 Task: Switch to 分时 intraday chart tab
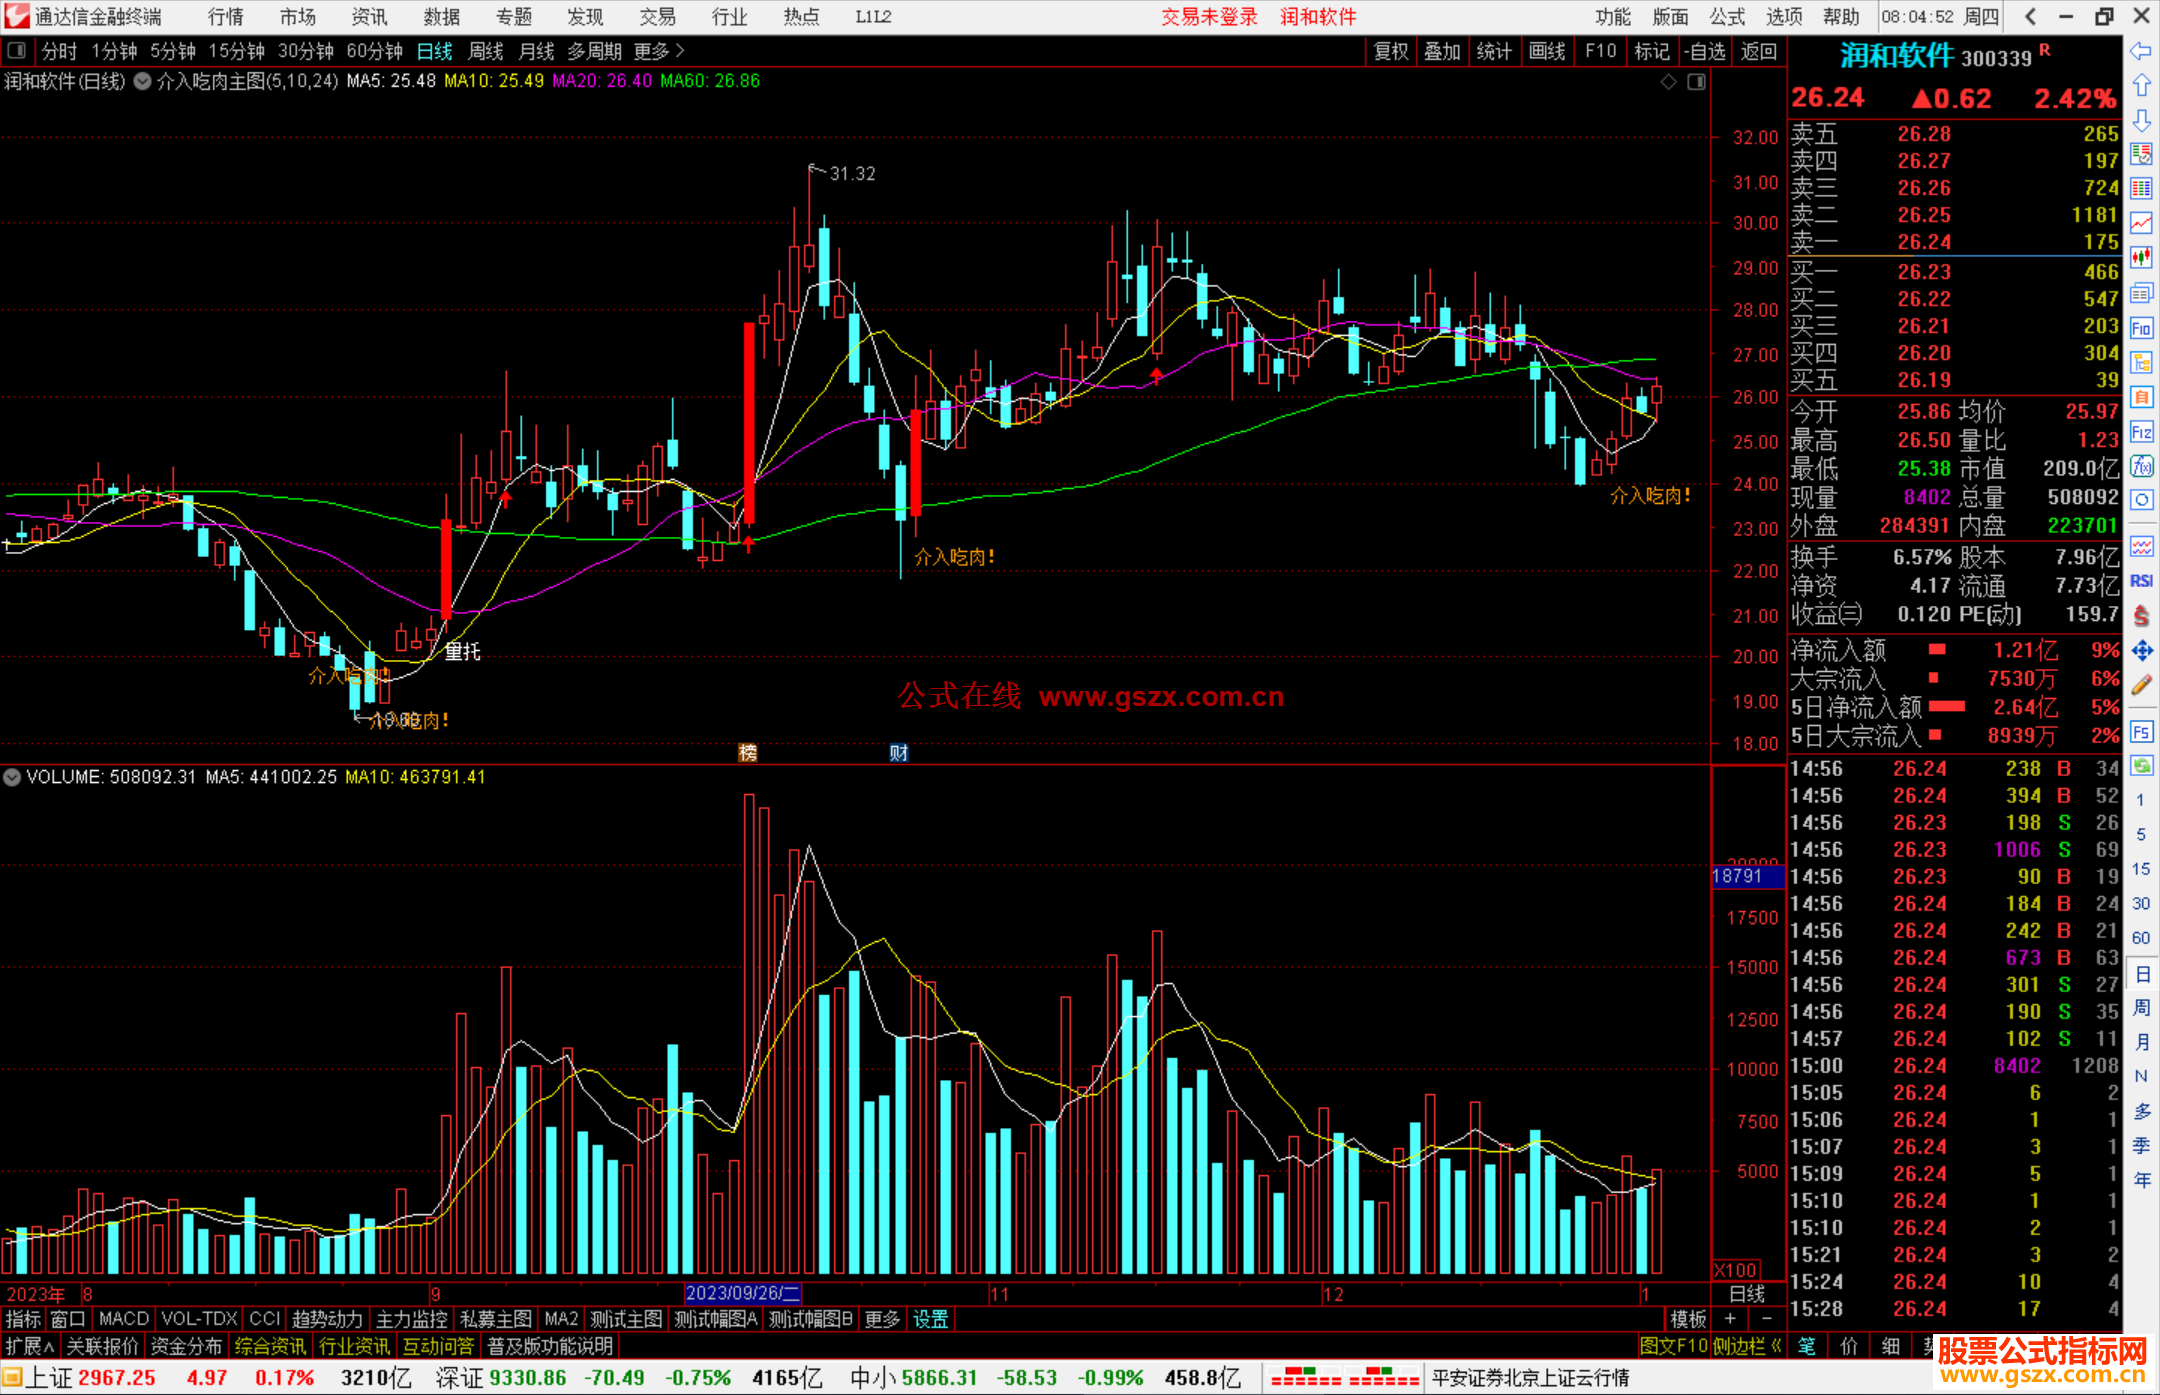[60, 51]
